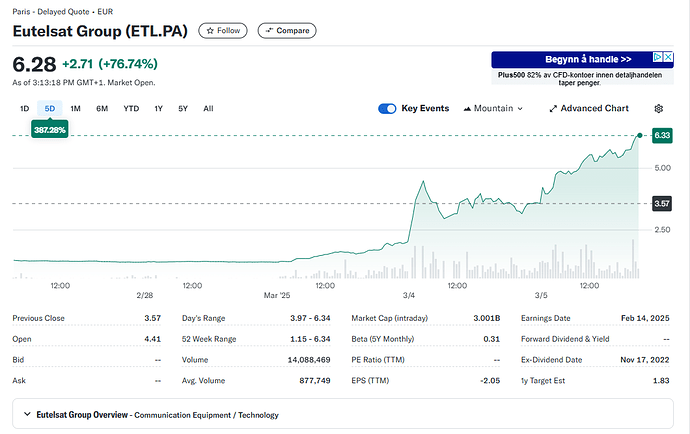Click the 2.50 price axis label
The image size is (690, 434).
662,230
